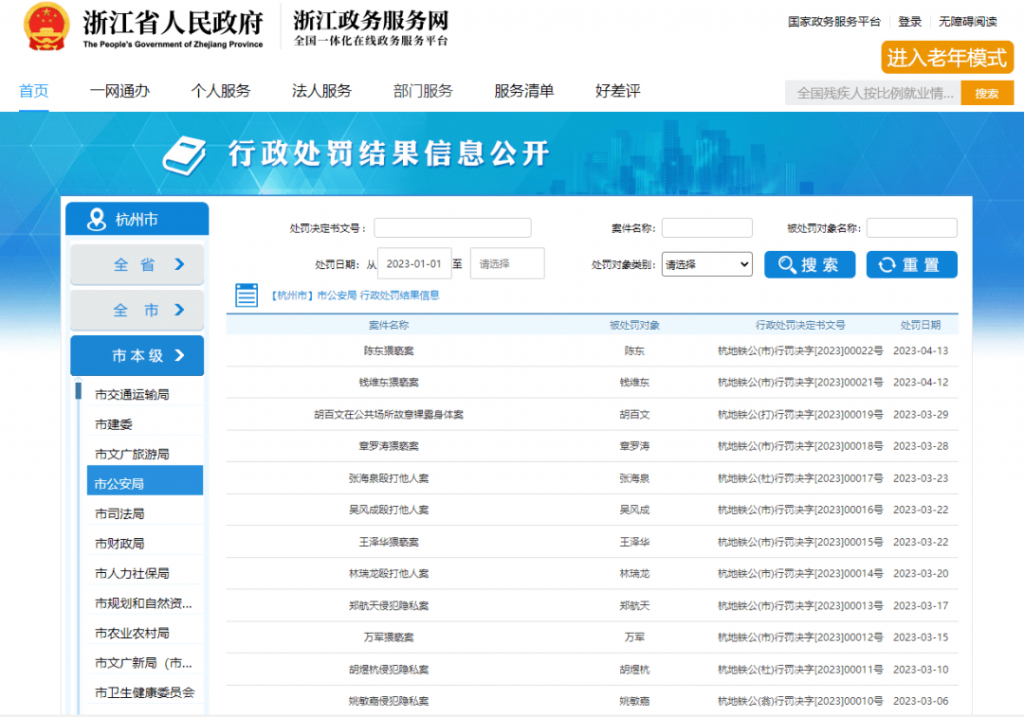This screenshot has width=1024, height=717.
Task: Open the 处罚对象类别 dropdown
Action: point(707,264)
